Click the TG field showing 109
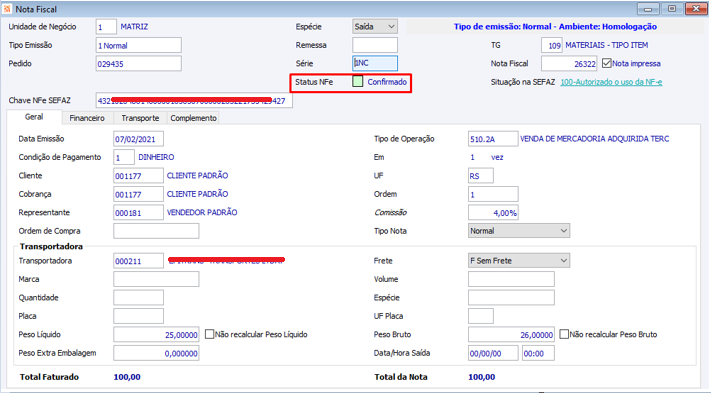This screenshot has width=711, height=393. pos(552,45)
